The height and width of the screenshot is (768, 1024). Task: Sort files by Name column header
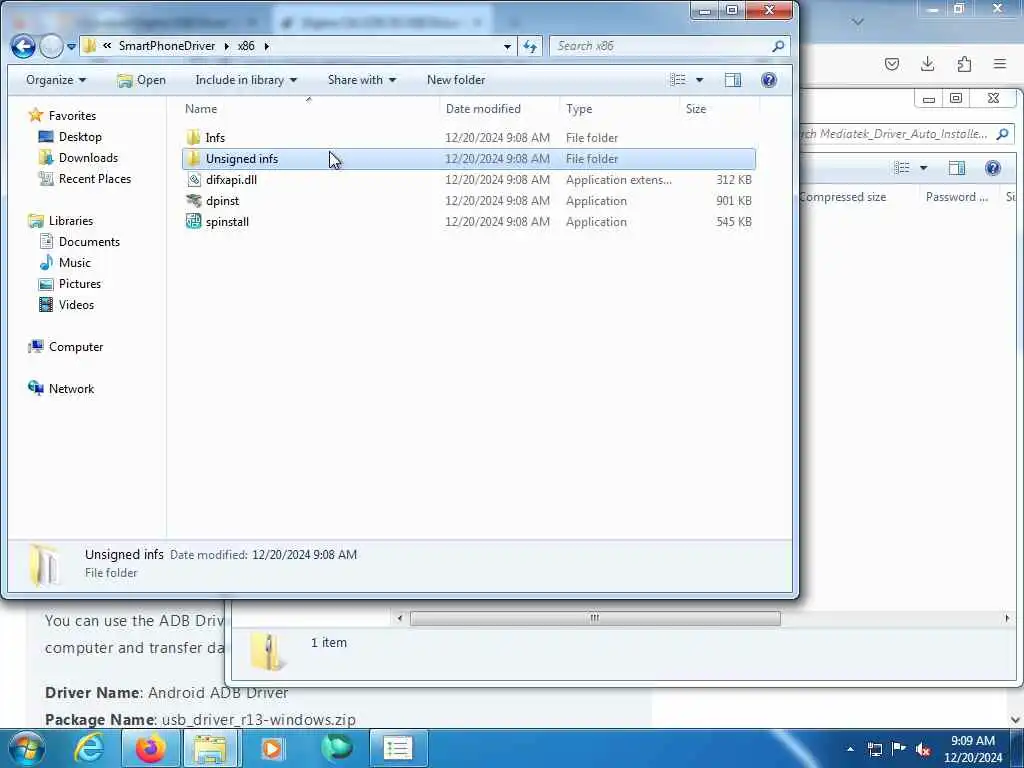tap(309, 108)
